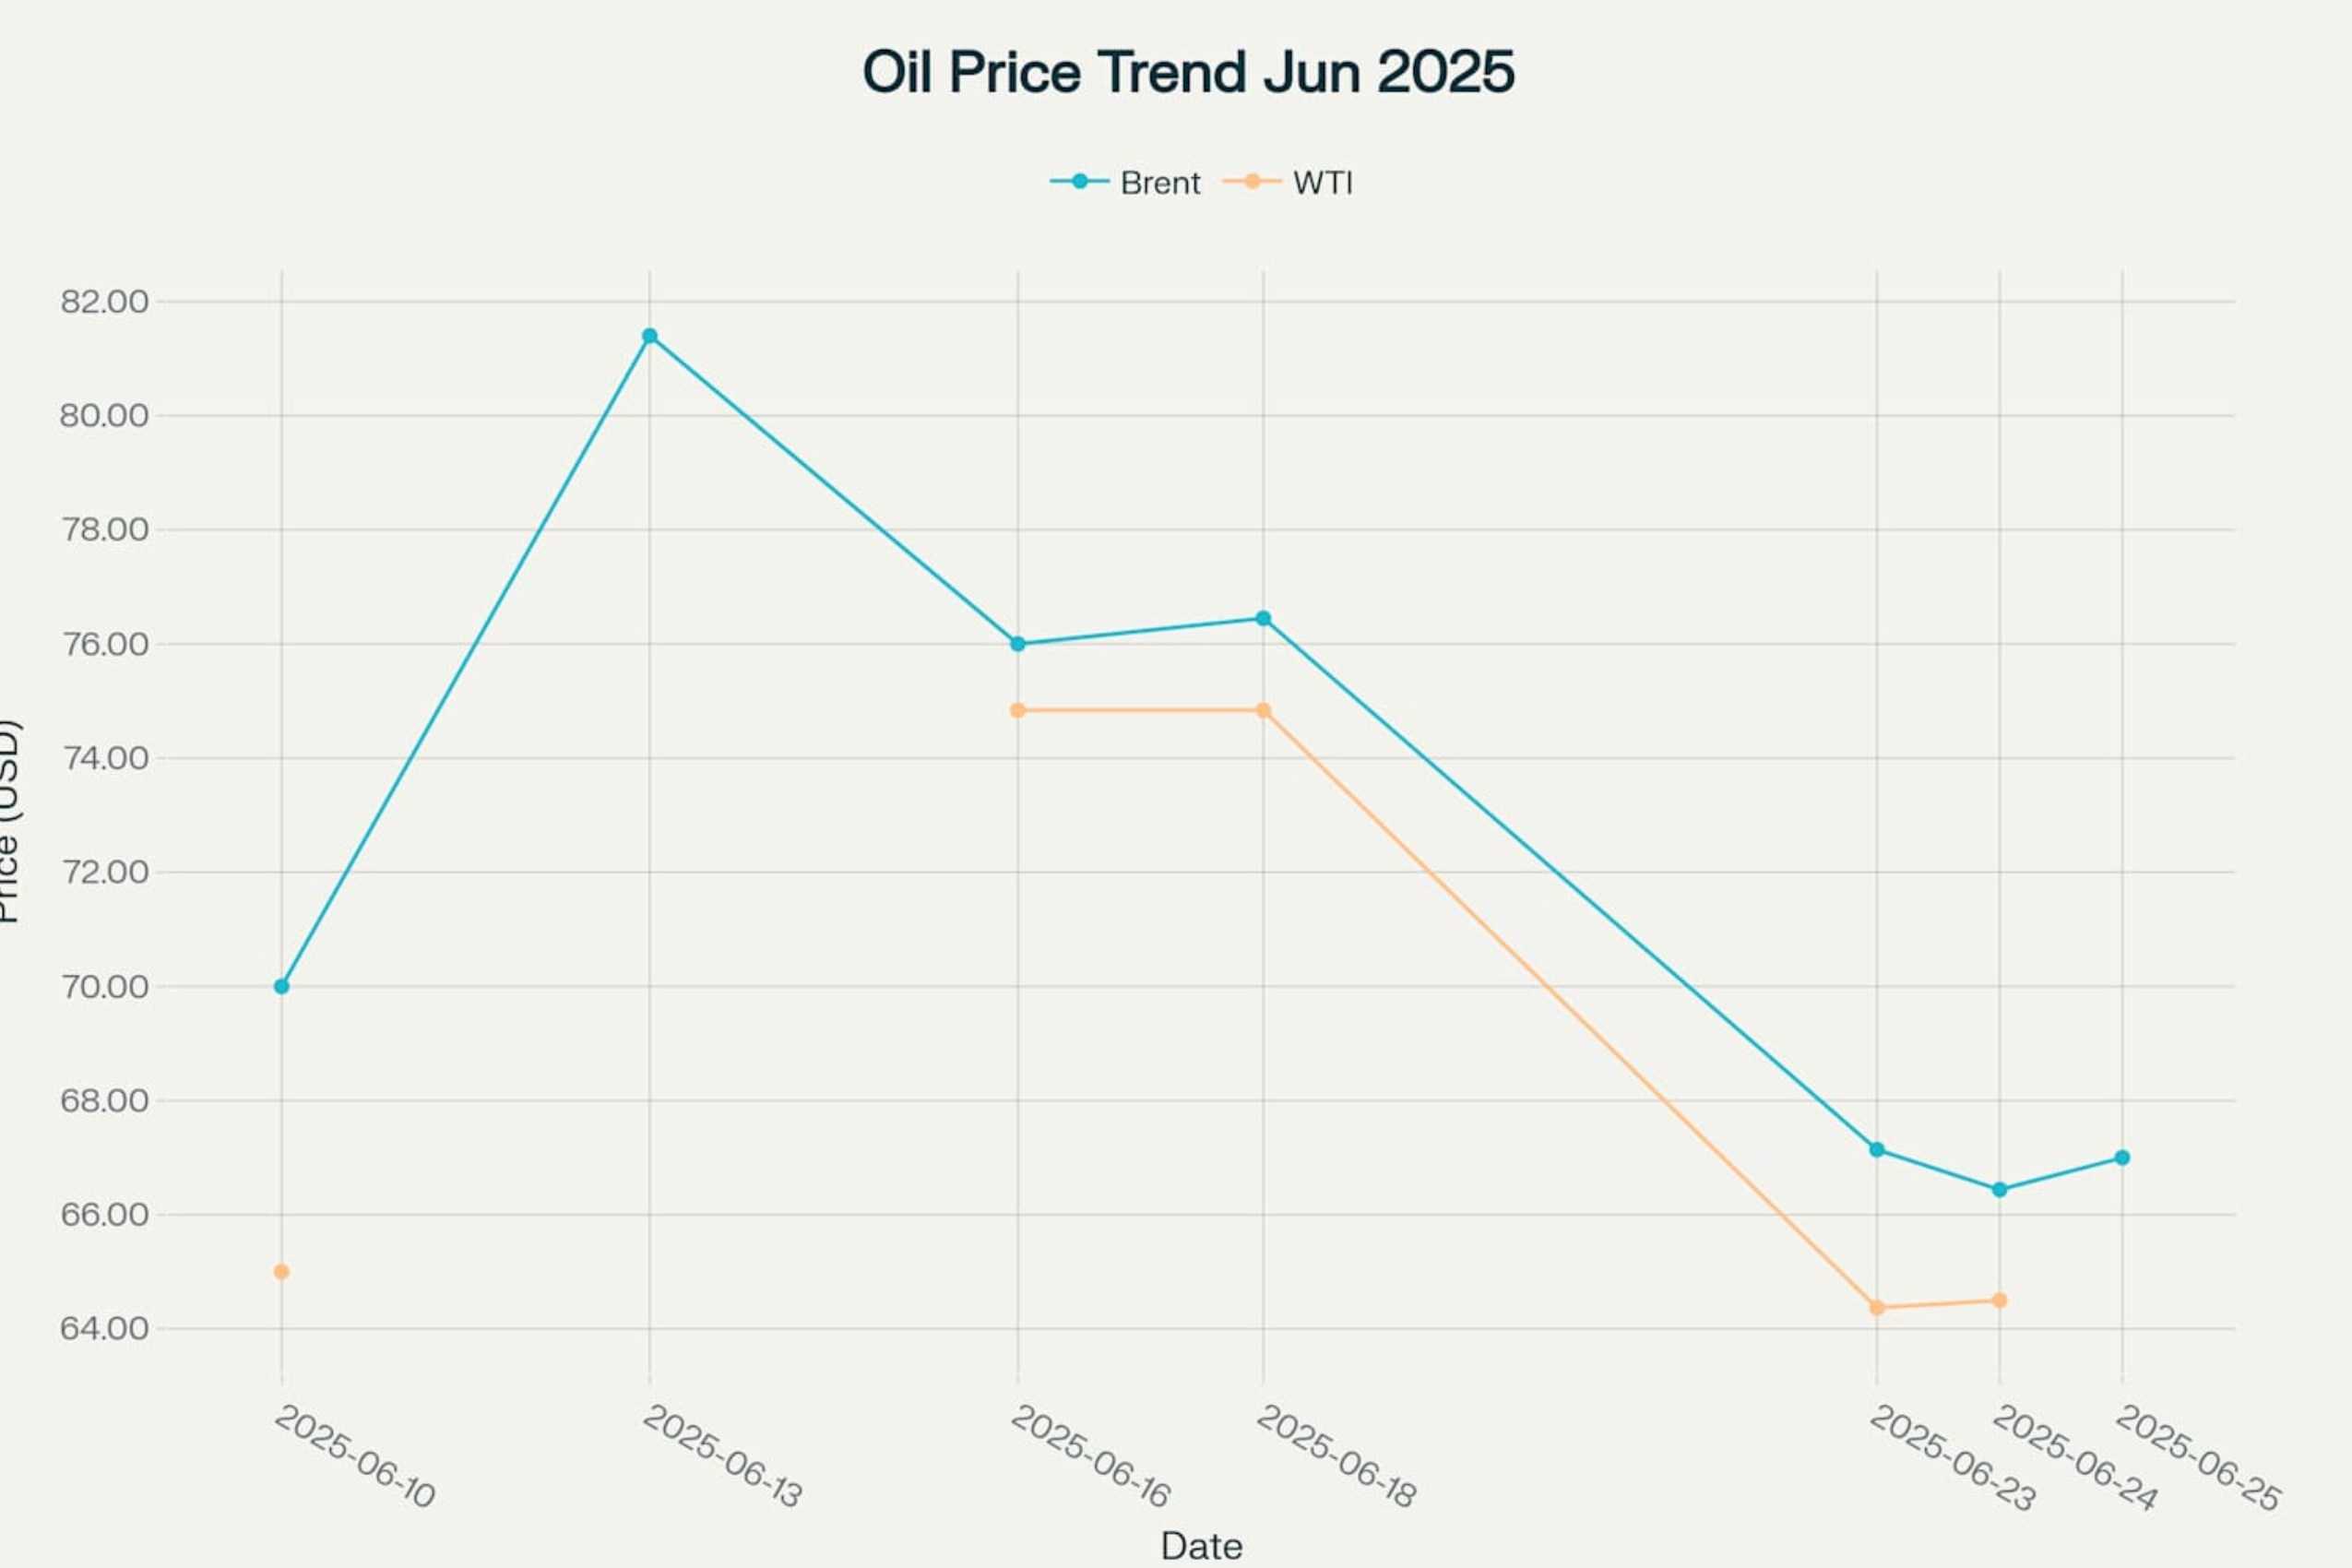Select isolated WTI point on 2025-06-10
The width and height of the screenshot is (2352, 1568).
coord(282,1272)
